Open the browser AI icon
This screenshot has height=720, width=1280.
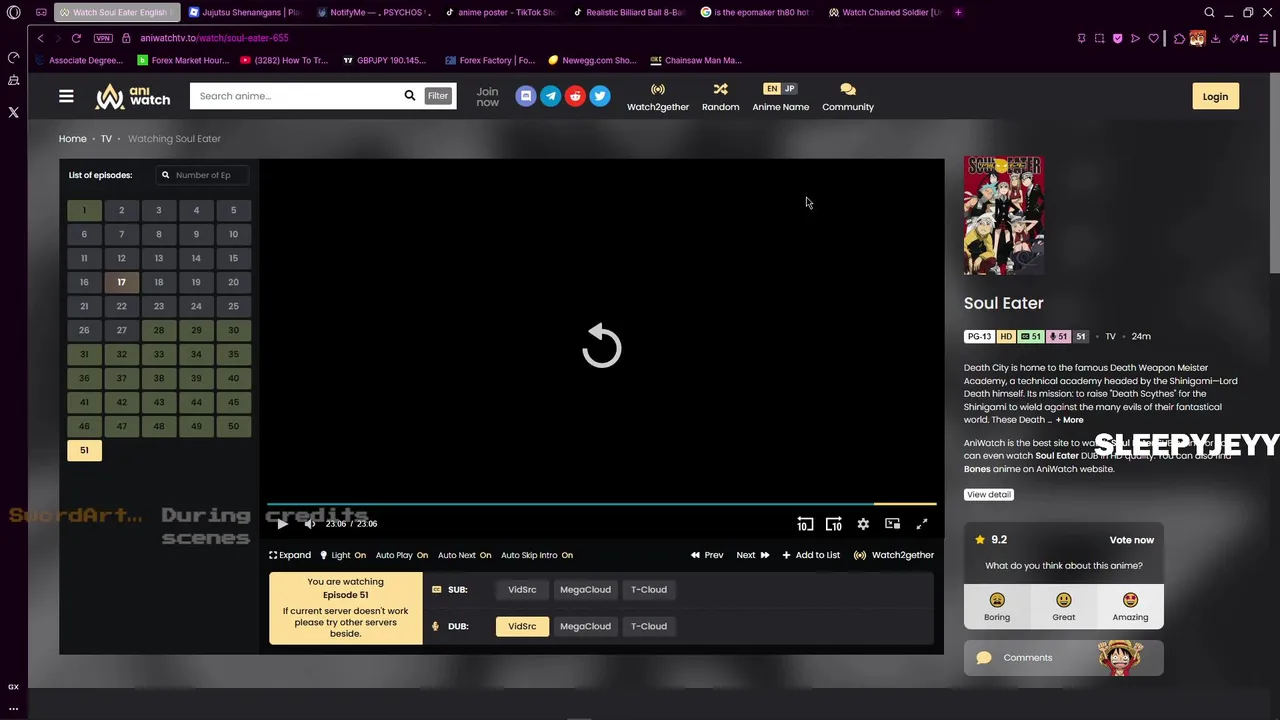click(1240, 38)
